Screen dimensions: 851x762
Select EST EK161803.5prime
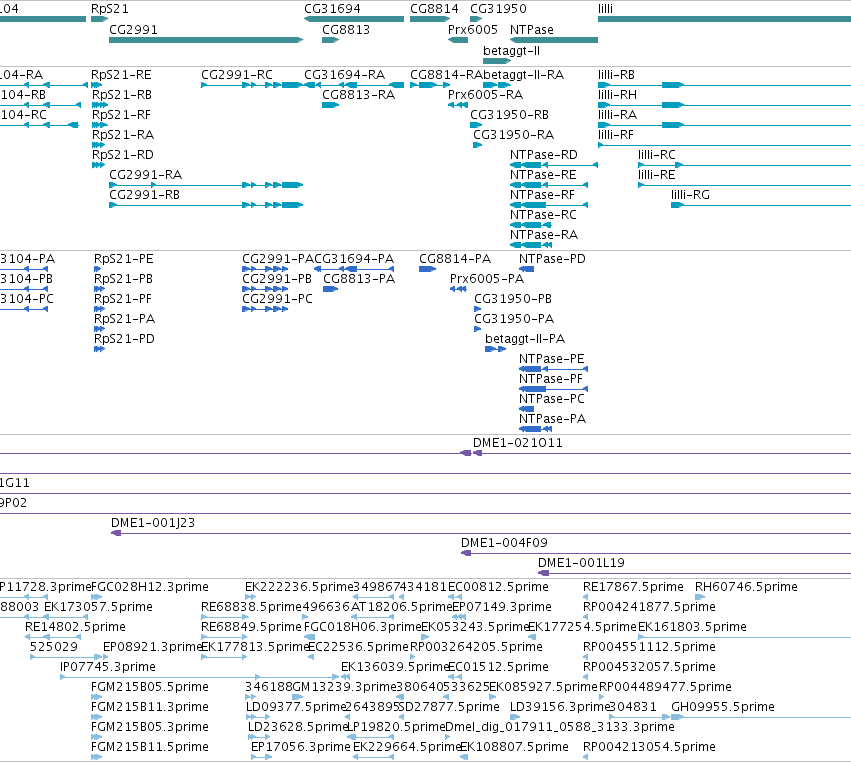pos(693,627)
